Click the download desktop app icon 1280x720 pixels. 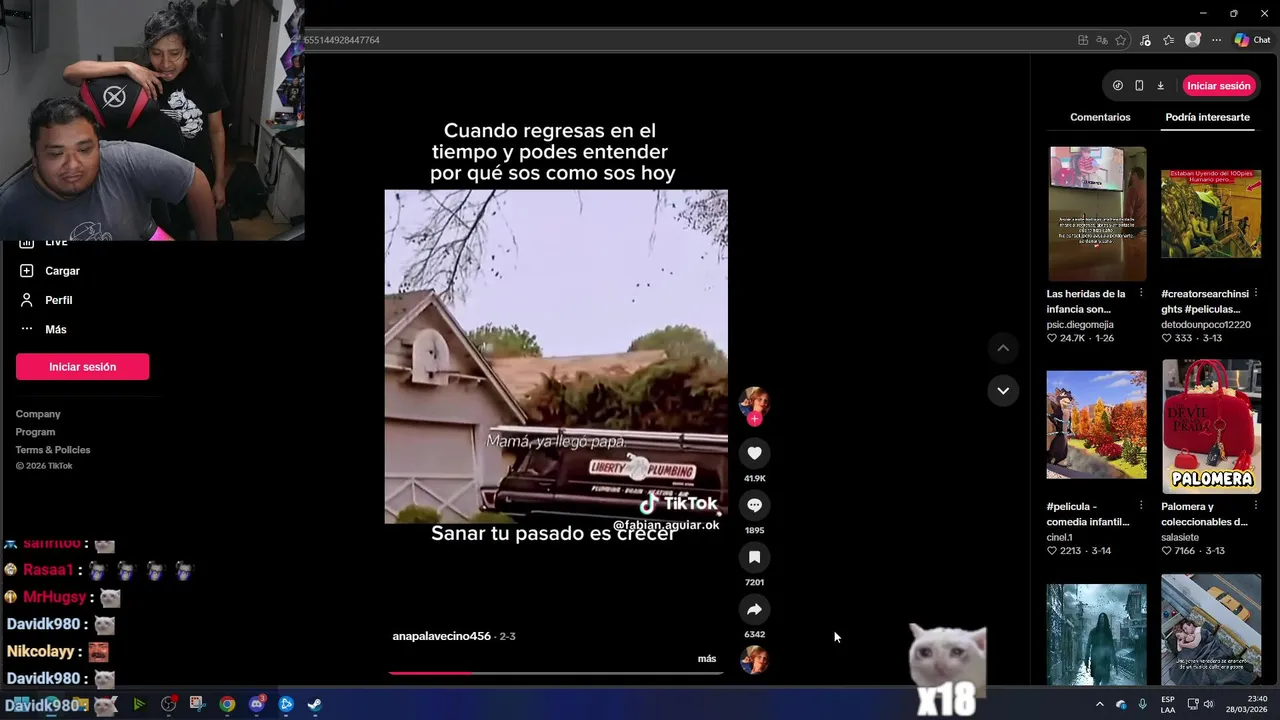click(1160, 86)
